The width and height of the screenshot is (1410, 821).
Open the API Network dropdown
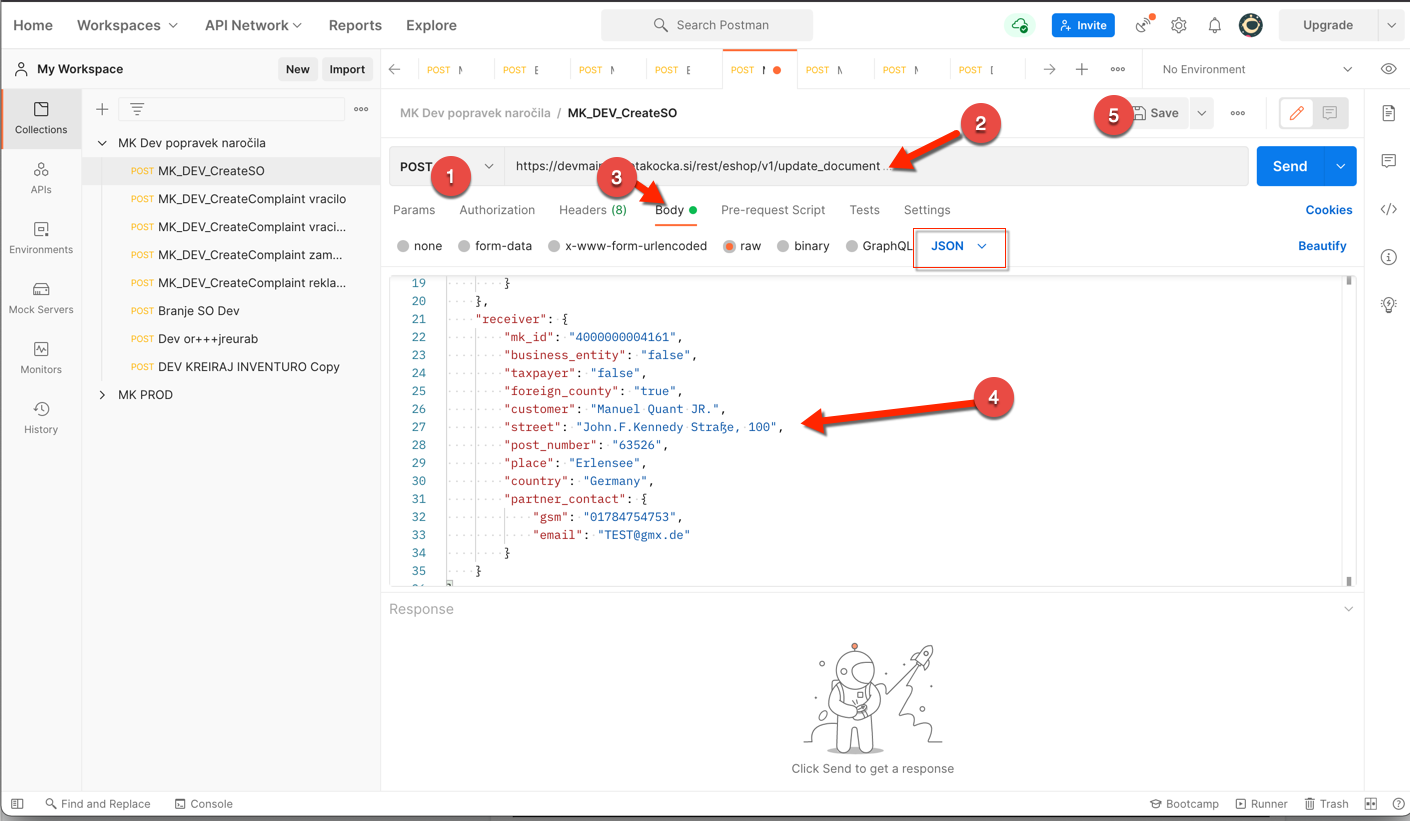[x=253, y=25]
